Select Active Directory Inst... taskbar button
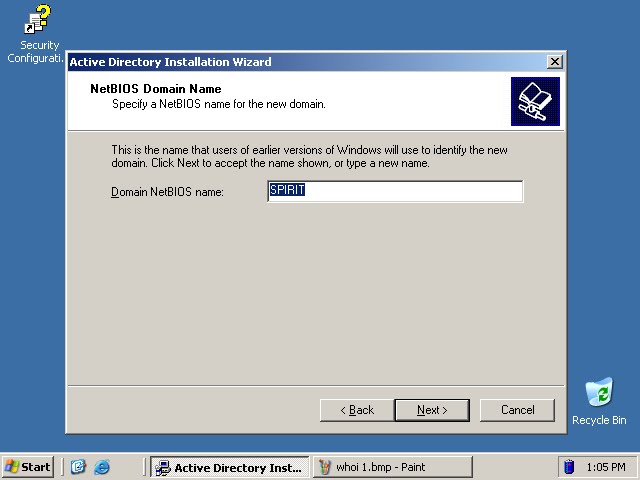This screenshot has width=640, height=480. pos(229,467)
